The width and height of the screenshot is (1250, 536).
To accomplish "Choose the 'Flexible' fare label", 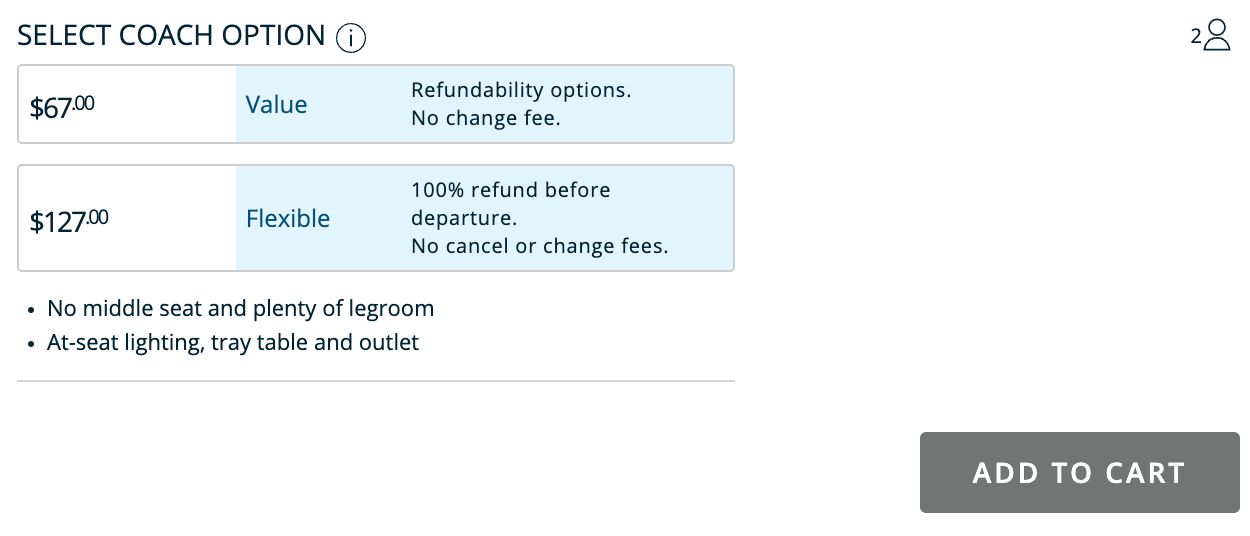I will 288,219.
